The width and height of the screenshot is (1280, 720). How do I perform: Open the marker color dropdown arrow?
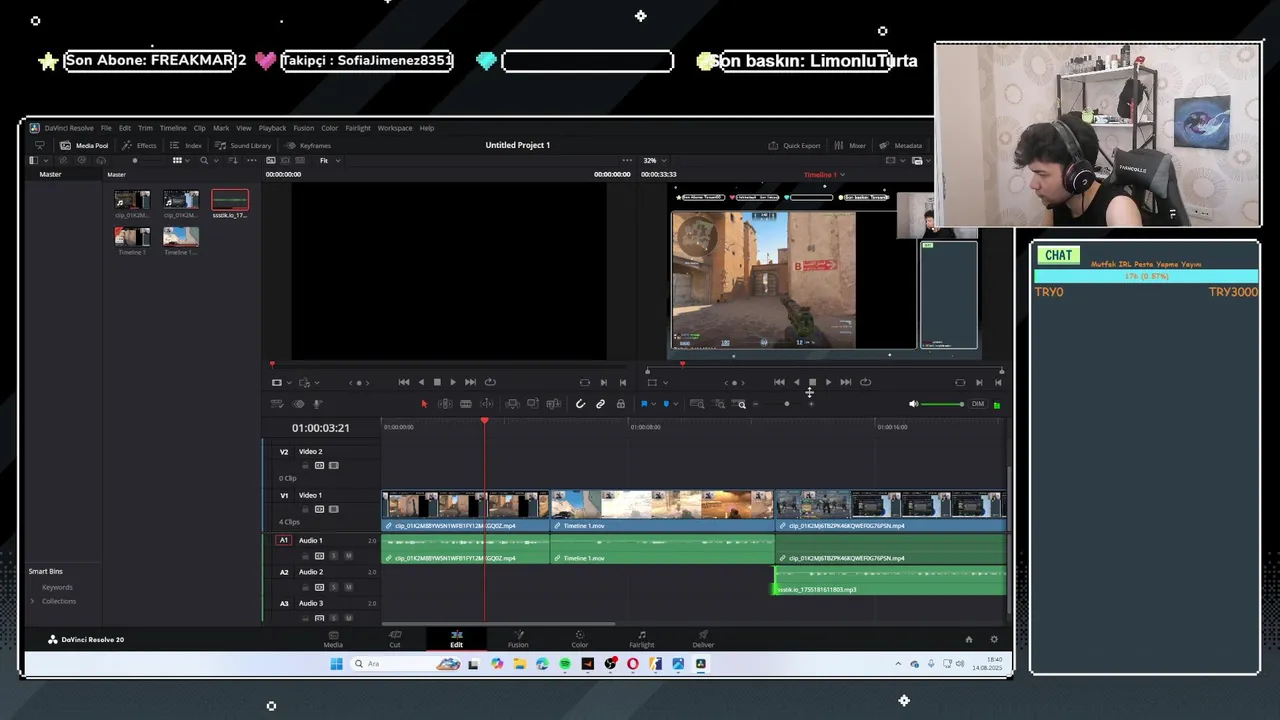pos(675,404)
